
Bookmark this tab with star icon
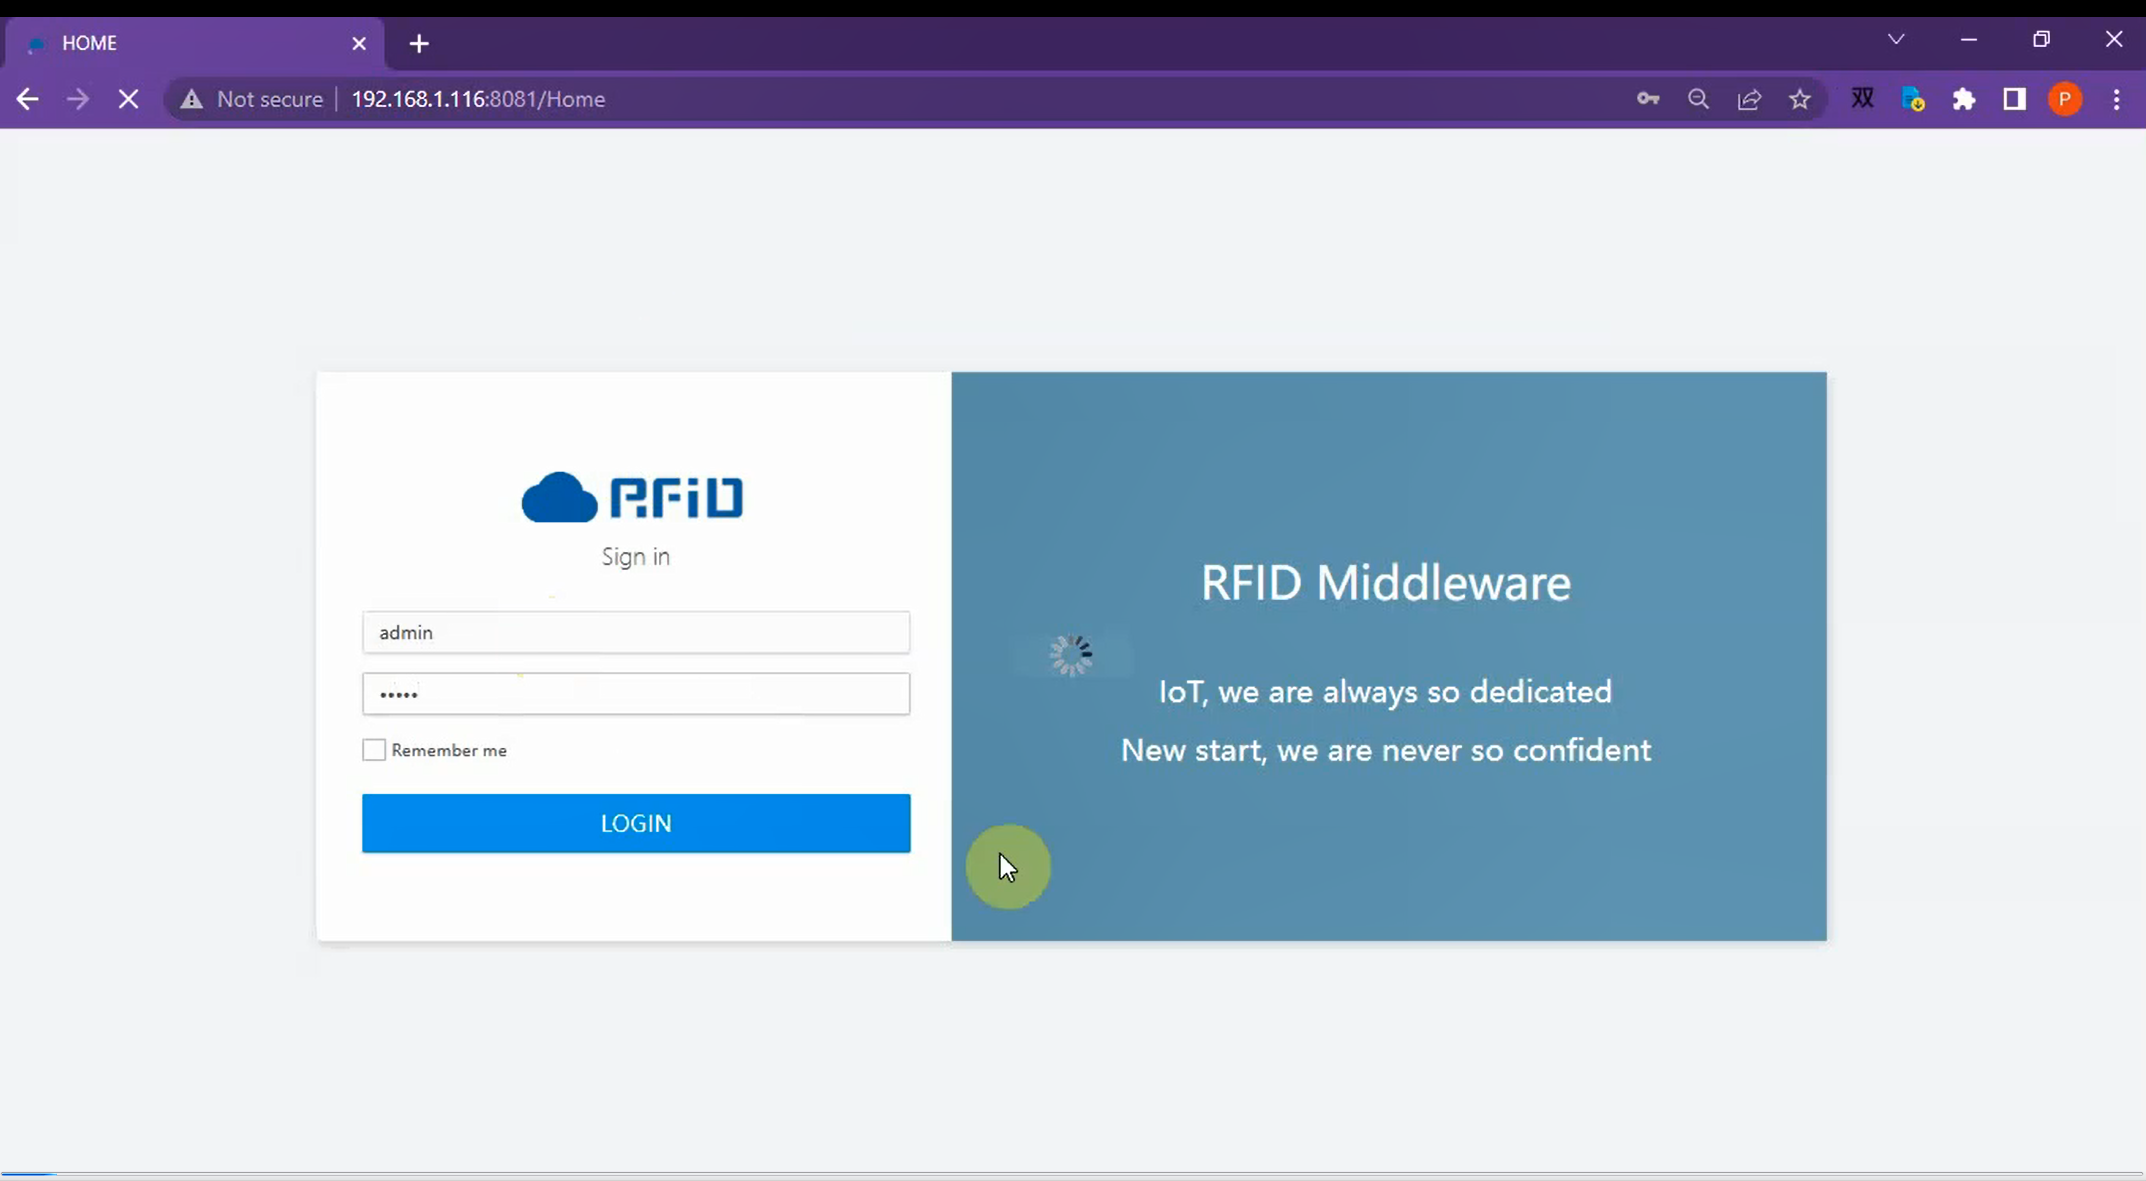coord(1800,99)
